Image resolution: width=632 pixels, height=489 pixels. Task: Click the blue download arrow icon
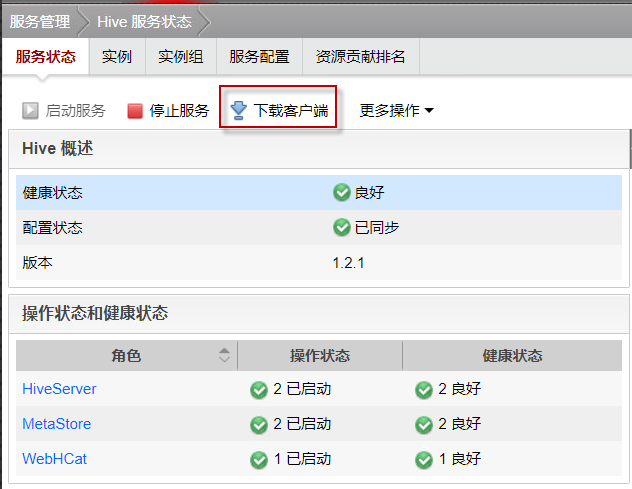tap(238, 110)
